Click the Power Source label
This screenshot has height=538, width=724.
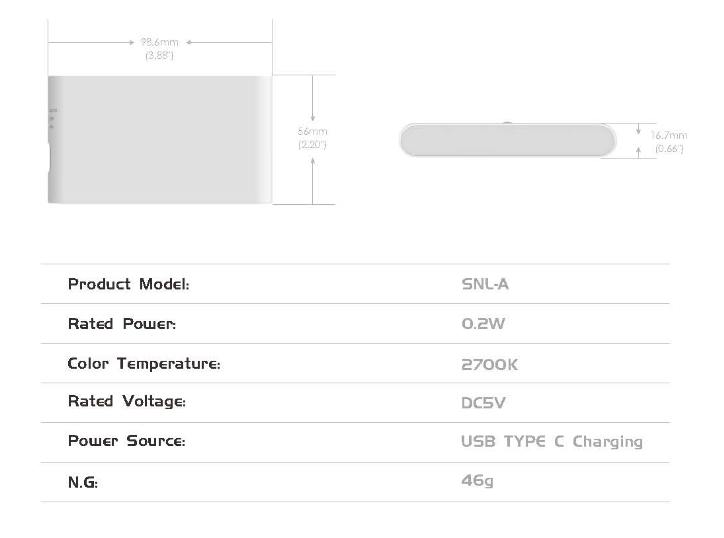click(x=127, y=441)
